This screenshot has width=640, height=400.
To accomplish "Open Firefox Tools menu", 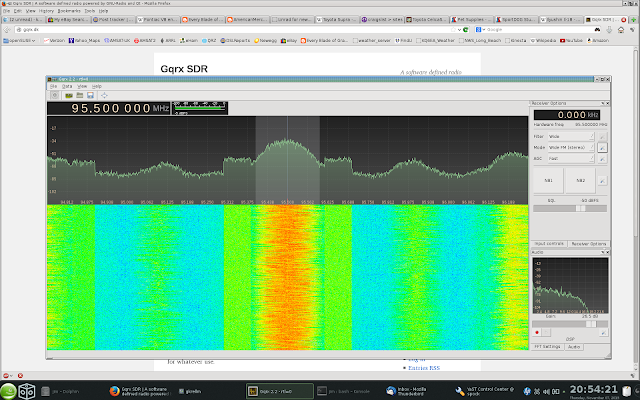I will (89, 11).
